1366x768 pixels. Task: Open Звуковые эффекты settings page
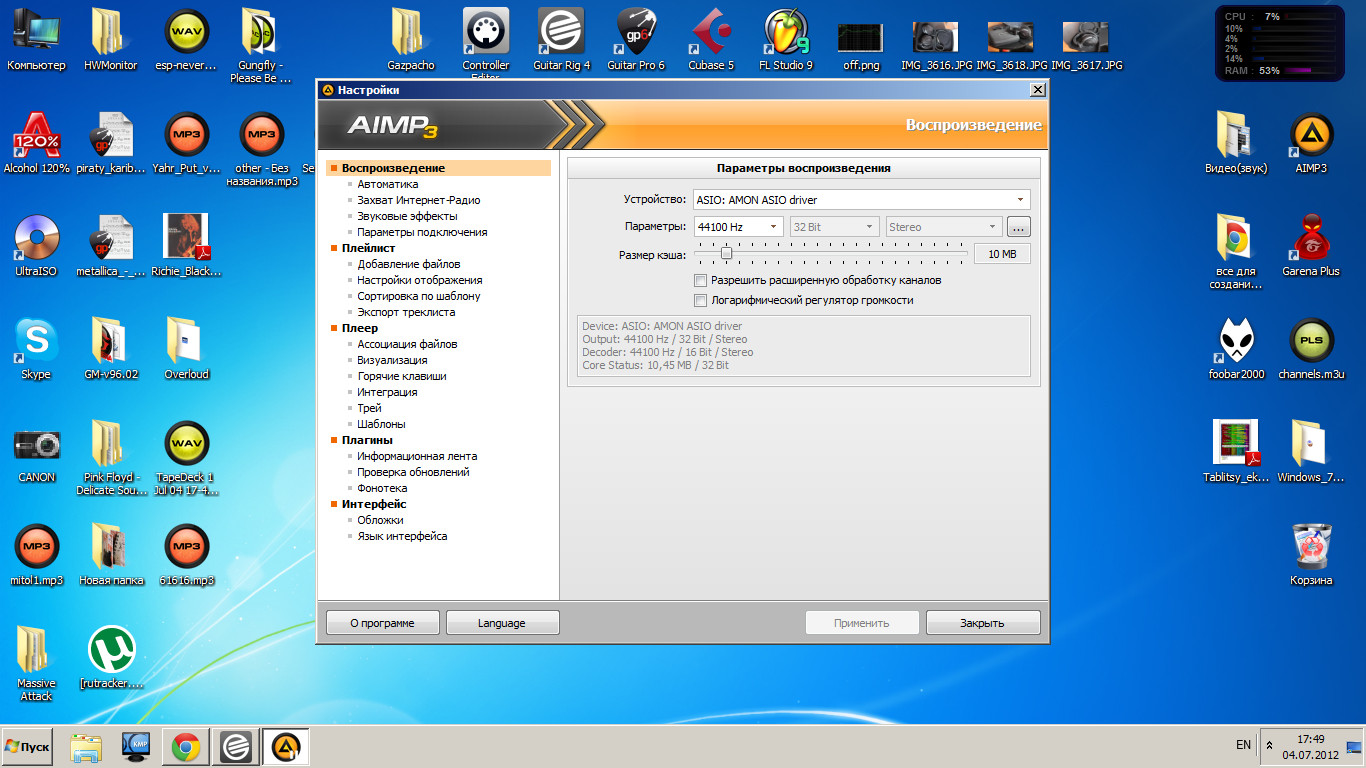[x=408, y=216]
